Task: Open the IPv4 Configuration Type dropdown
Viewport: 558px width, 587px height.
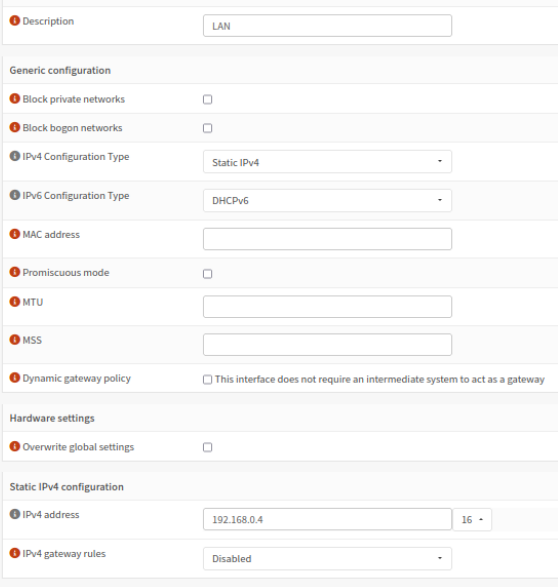Action: click(327, 162)
